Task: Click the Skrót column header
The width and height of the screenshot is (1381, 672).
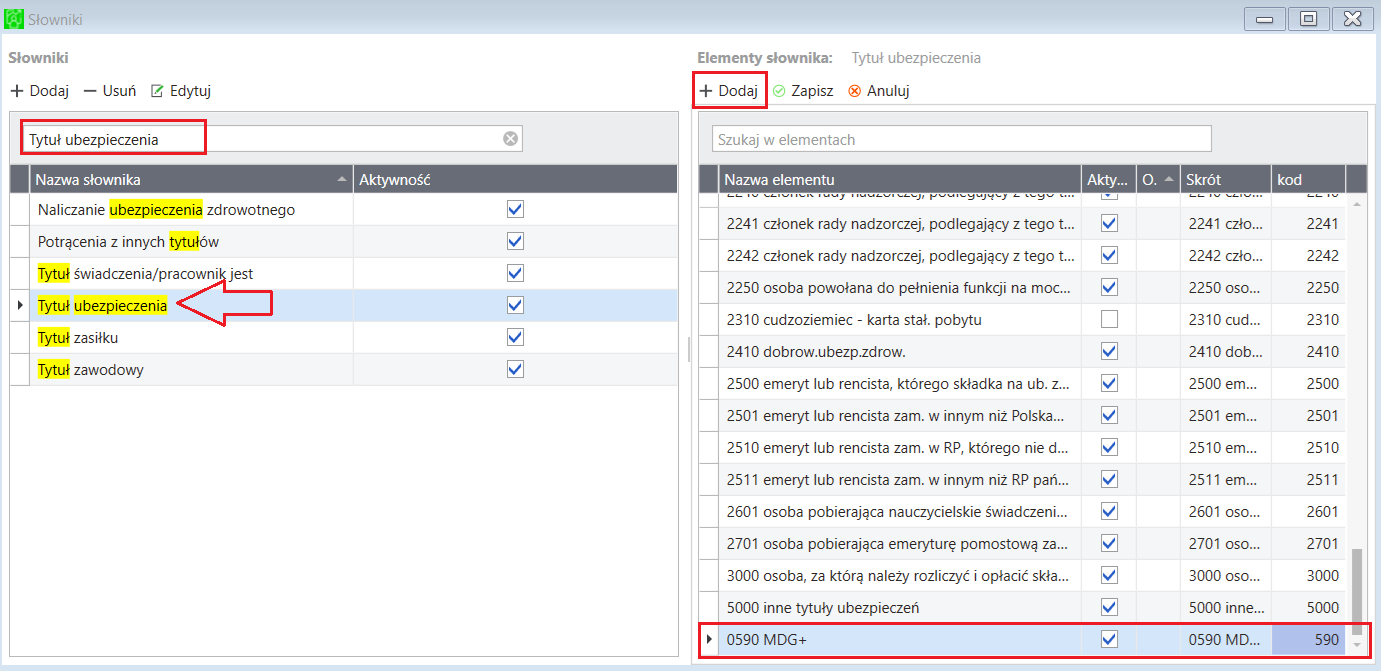Action: click(1225, 179)
